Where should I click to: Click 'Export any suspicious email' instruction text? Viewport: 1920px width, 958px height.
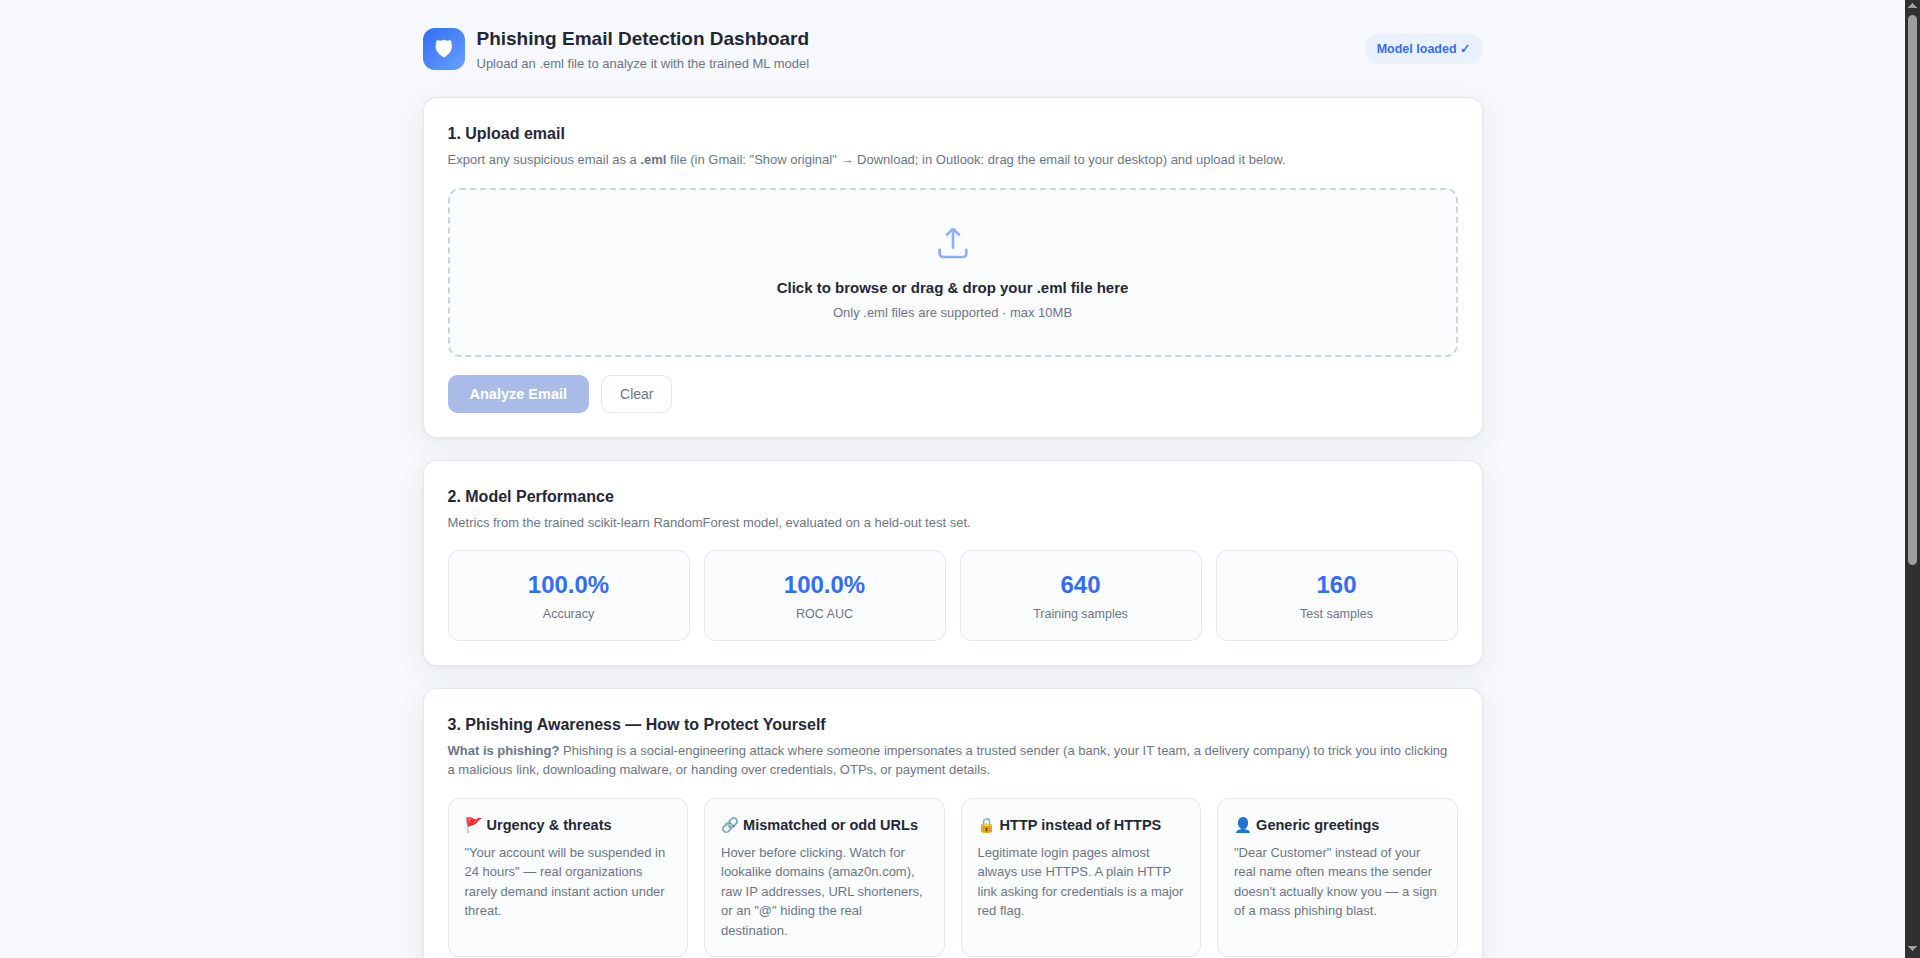pos(866,160)
